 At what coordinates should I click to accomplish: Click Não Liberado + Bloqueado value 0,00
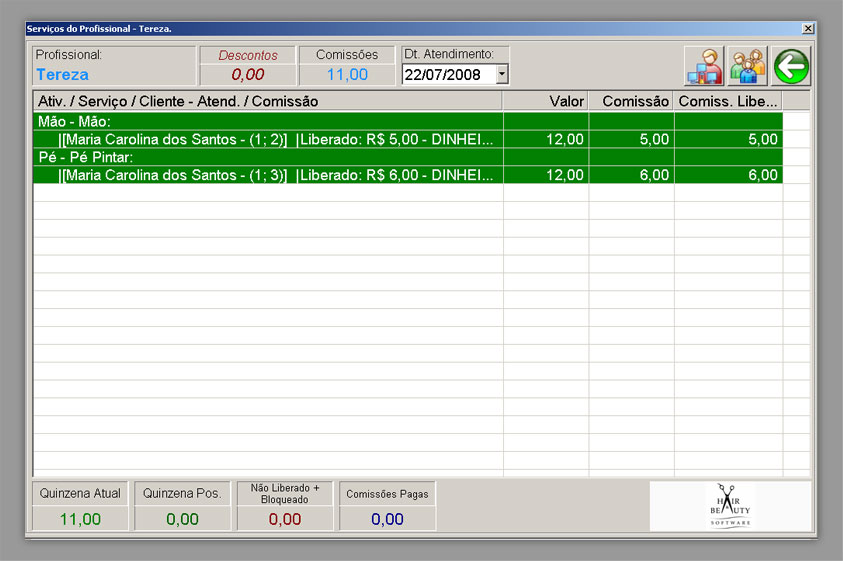click(x=285, y=519)
